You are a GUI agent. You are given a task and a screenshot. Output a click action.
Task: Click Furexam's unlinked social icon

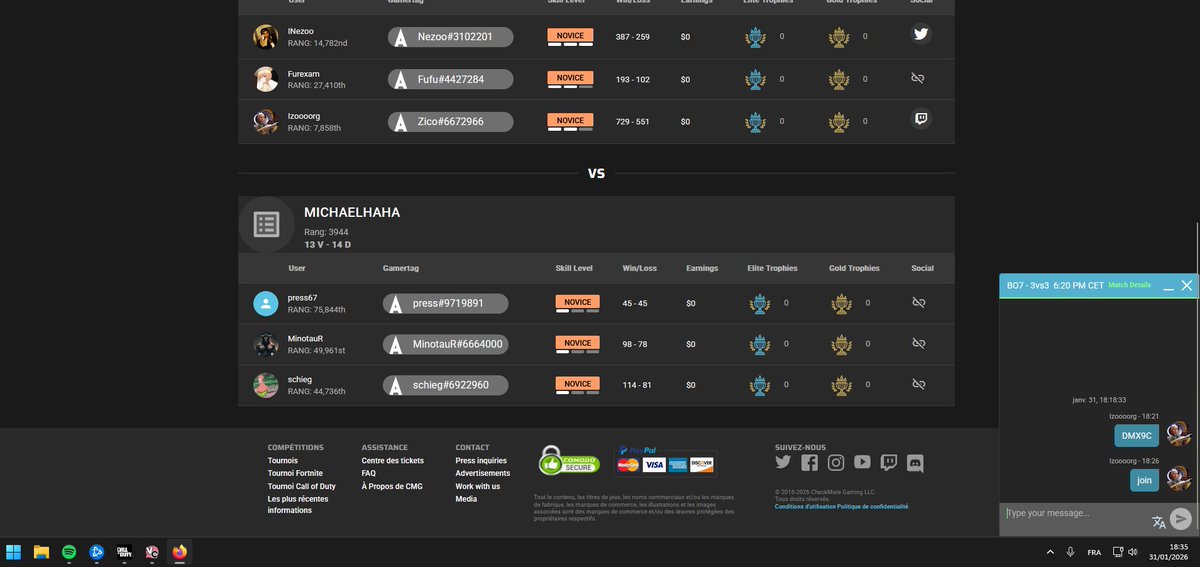pyautogui.click(x=918, y=78)
